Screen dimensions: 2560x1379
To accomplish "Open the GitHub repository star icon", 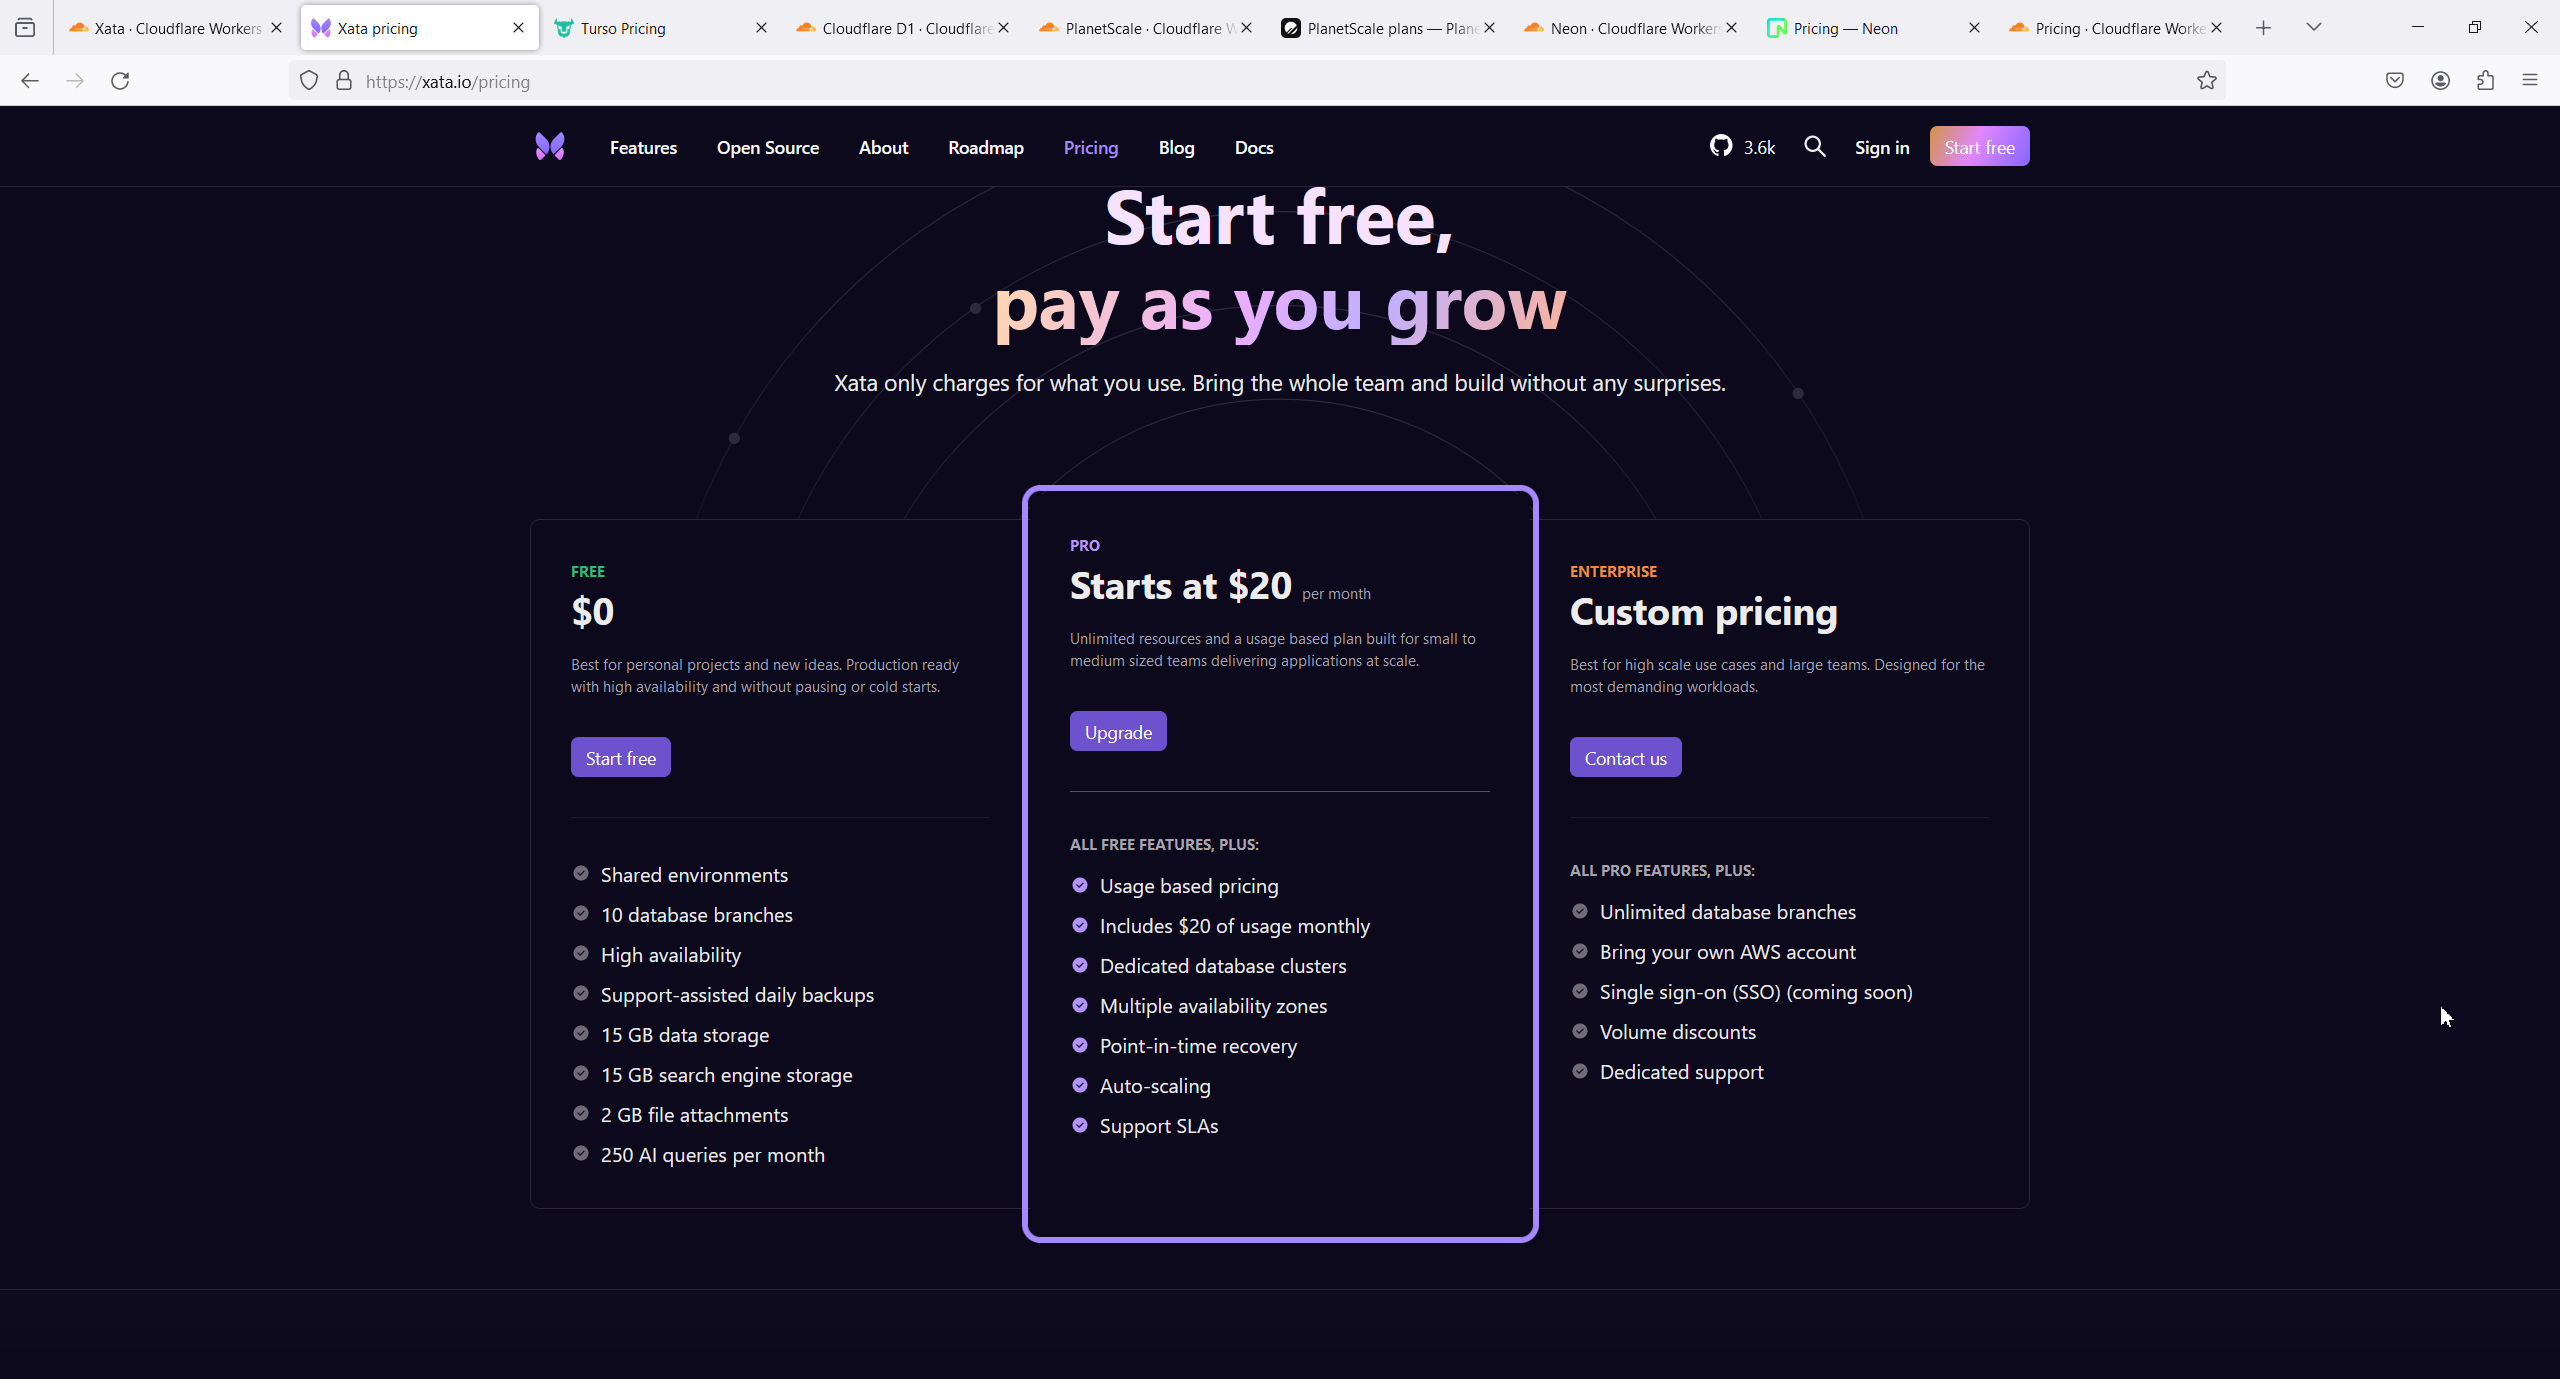I will [x=1720, y=147].
